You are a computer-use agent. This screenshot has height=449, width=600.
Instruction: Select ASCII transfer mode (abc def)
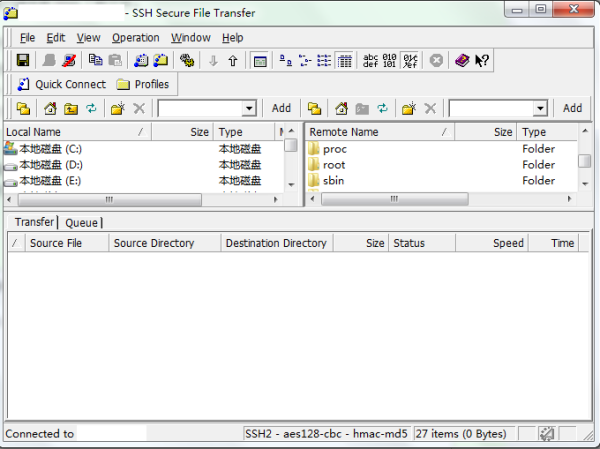click(370, 60)
